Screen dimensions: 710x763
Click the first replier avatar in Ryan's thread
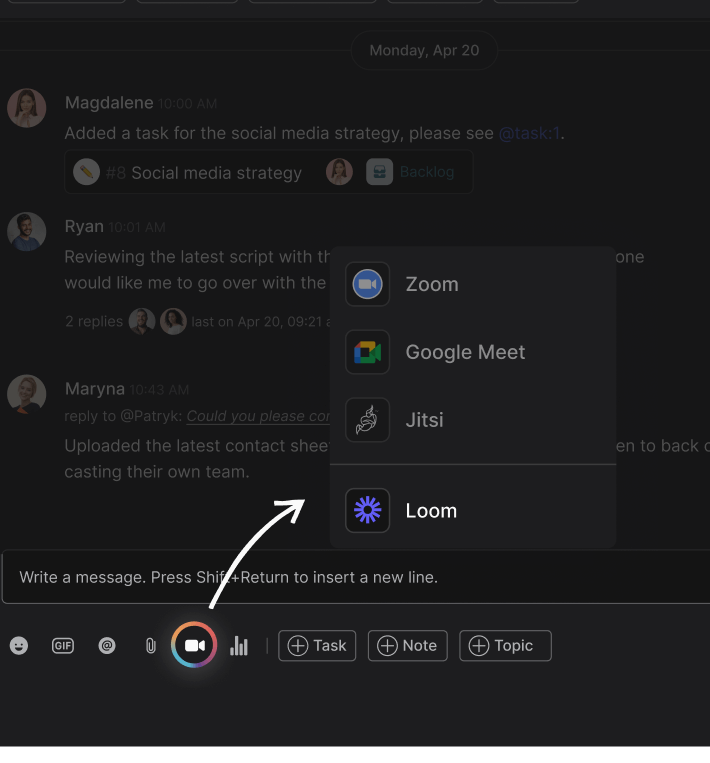pos(142,321)
